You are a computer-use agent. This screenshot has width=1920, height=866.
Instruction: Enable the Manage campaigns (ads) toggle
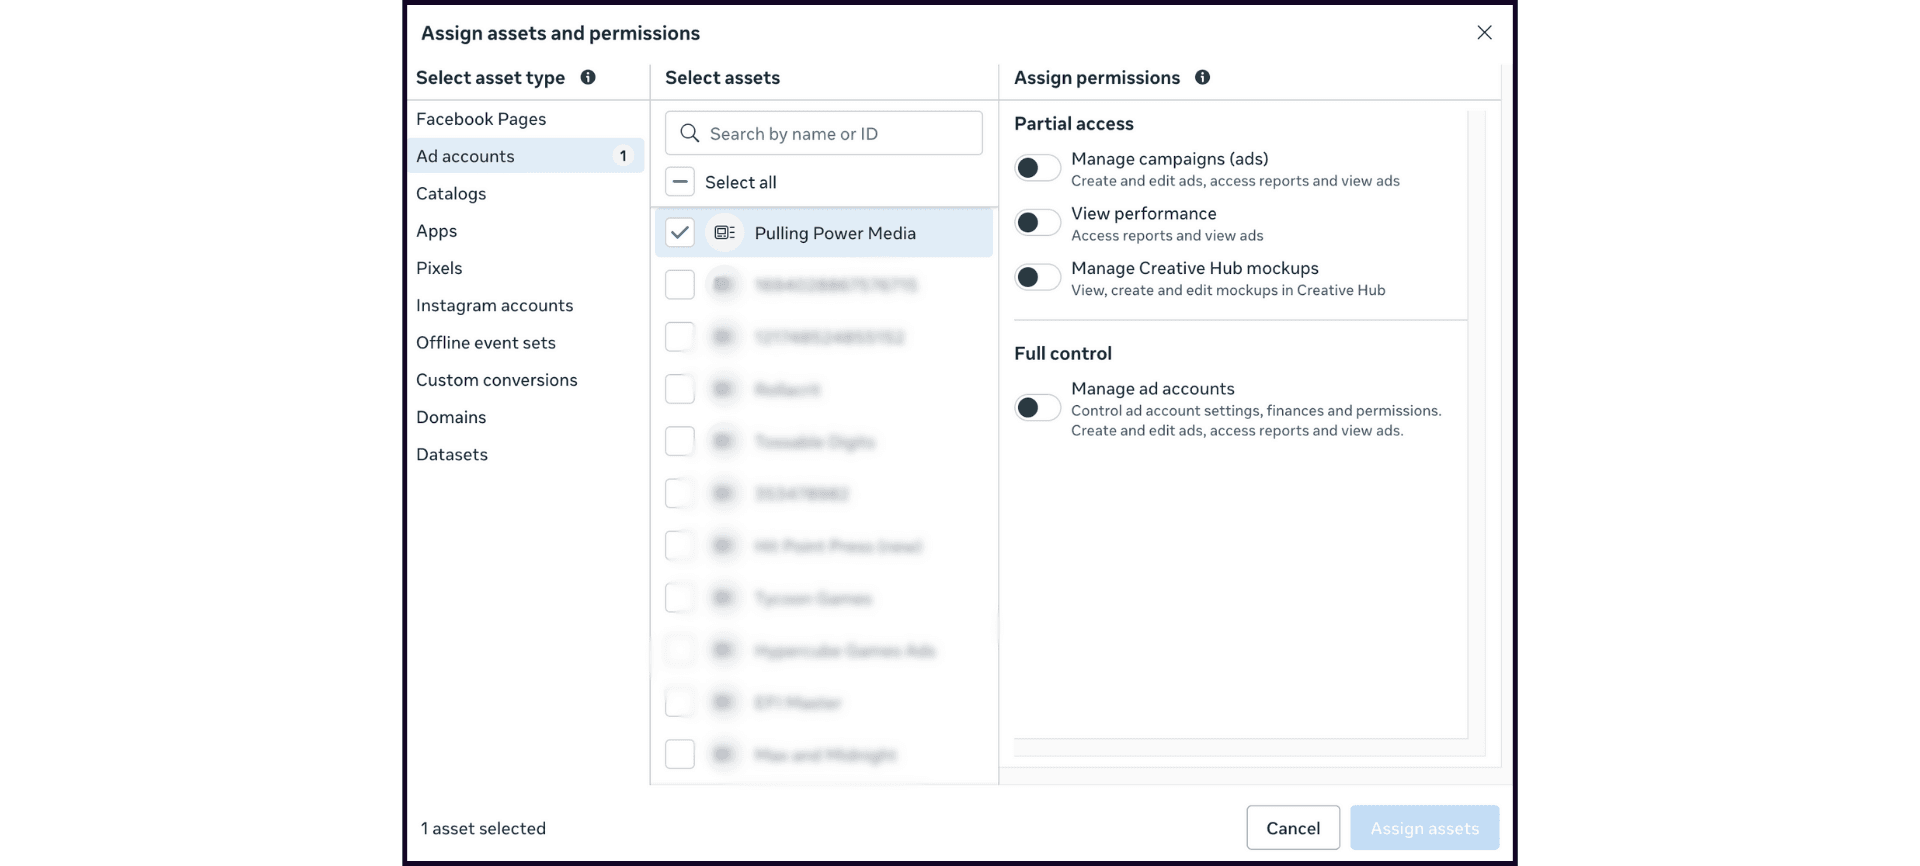pyautogui.click(x=1037, y=167)
